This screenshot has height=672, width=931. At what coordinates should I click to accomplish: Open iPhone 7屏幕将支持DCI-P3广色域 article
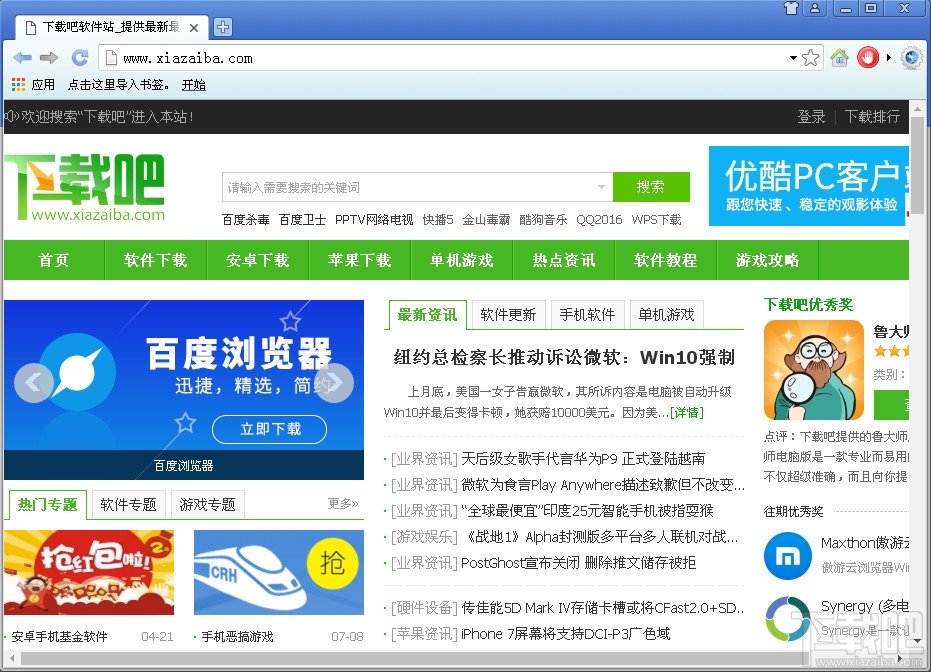[x=565, y=633]
